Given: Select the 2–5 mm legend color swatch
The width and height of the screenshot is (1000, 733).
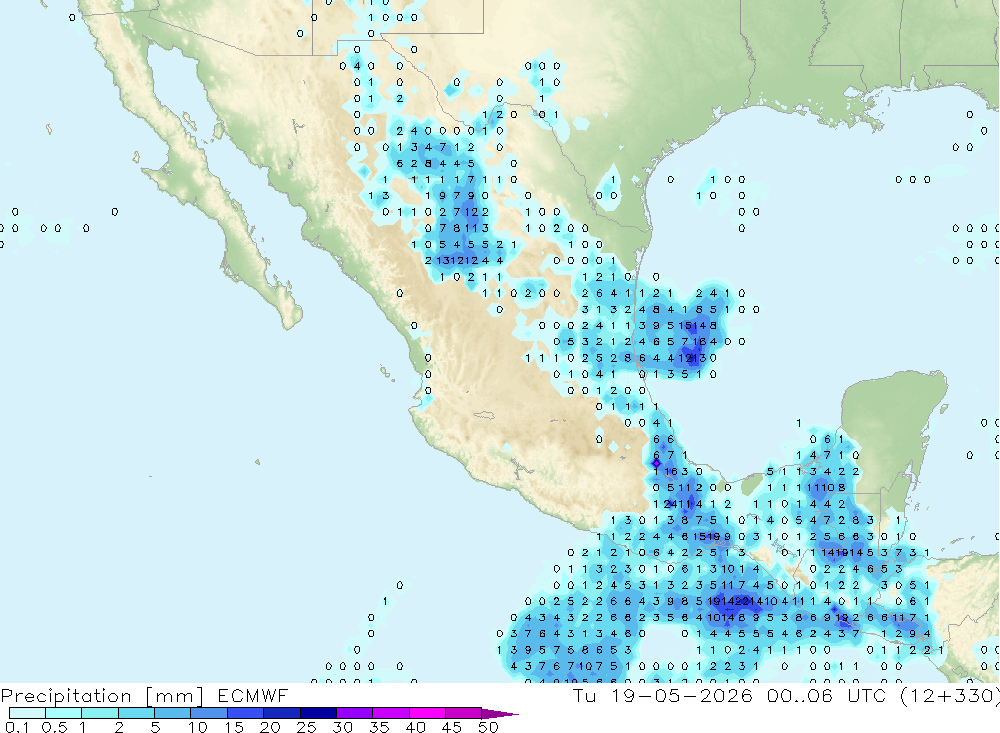Looking at the screenshot, I should pyautogui.click(x=136, y=713).
